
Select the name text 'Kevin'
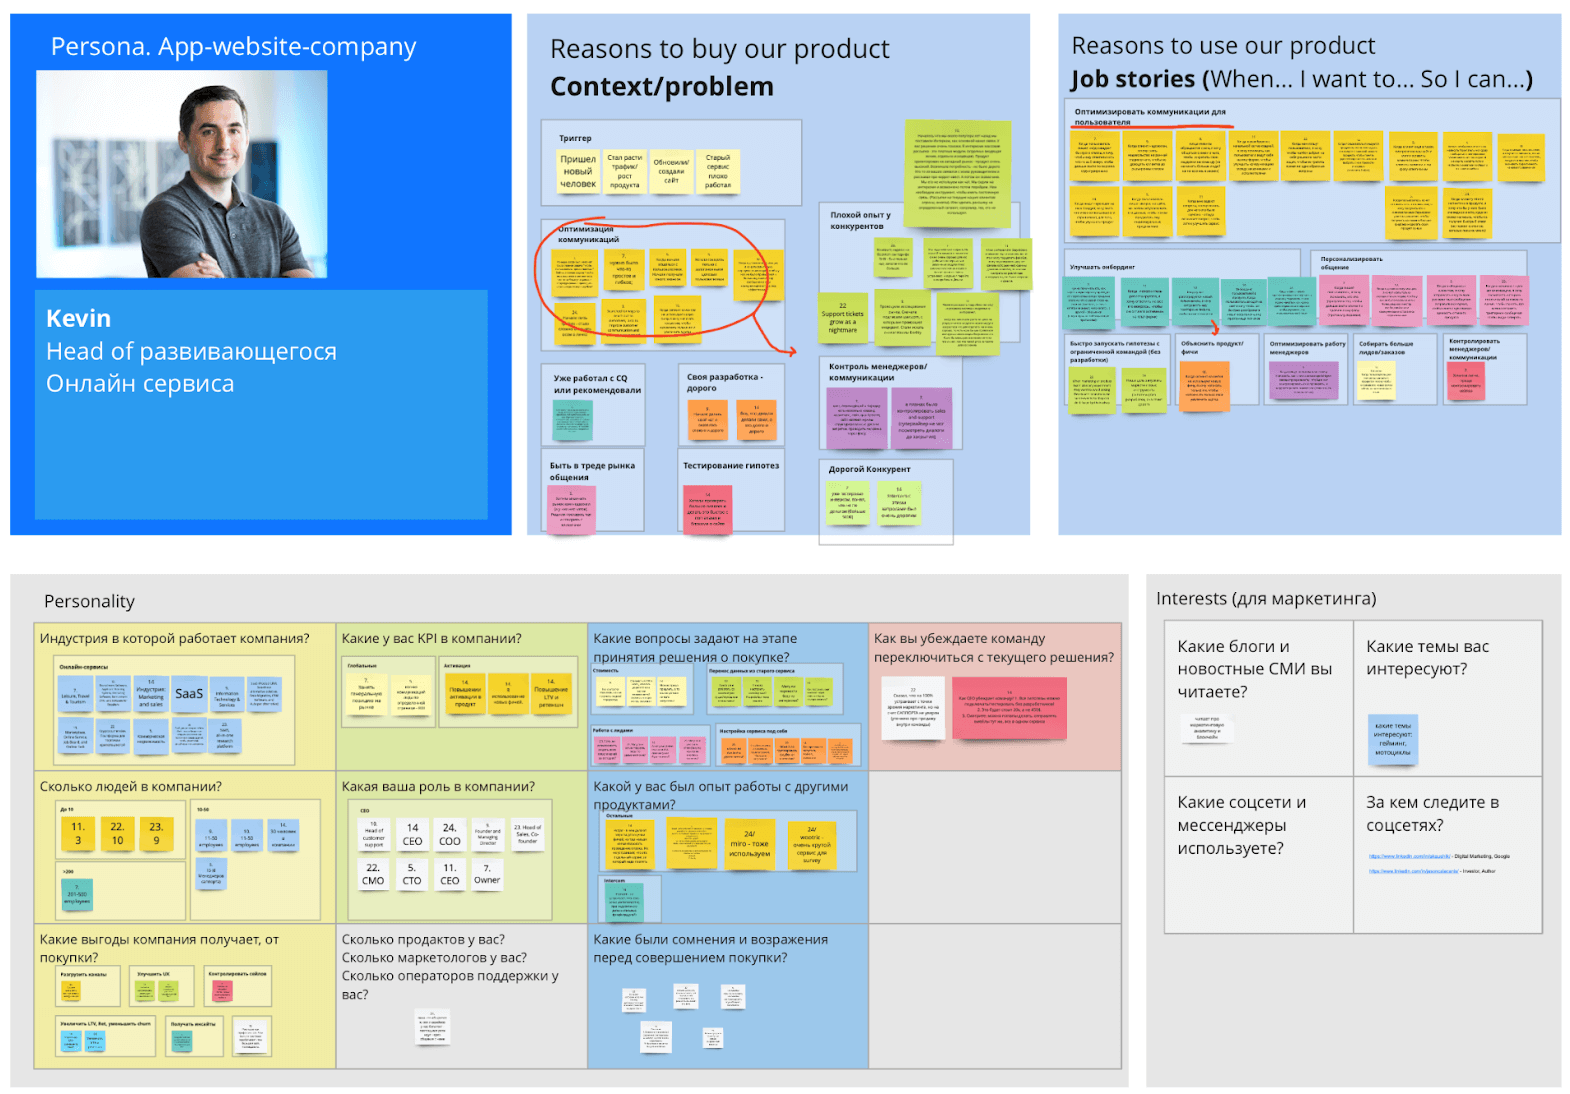click(78, 318)
